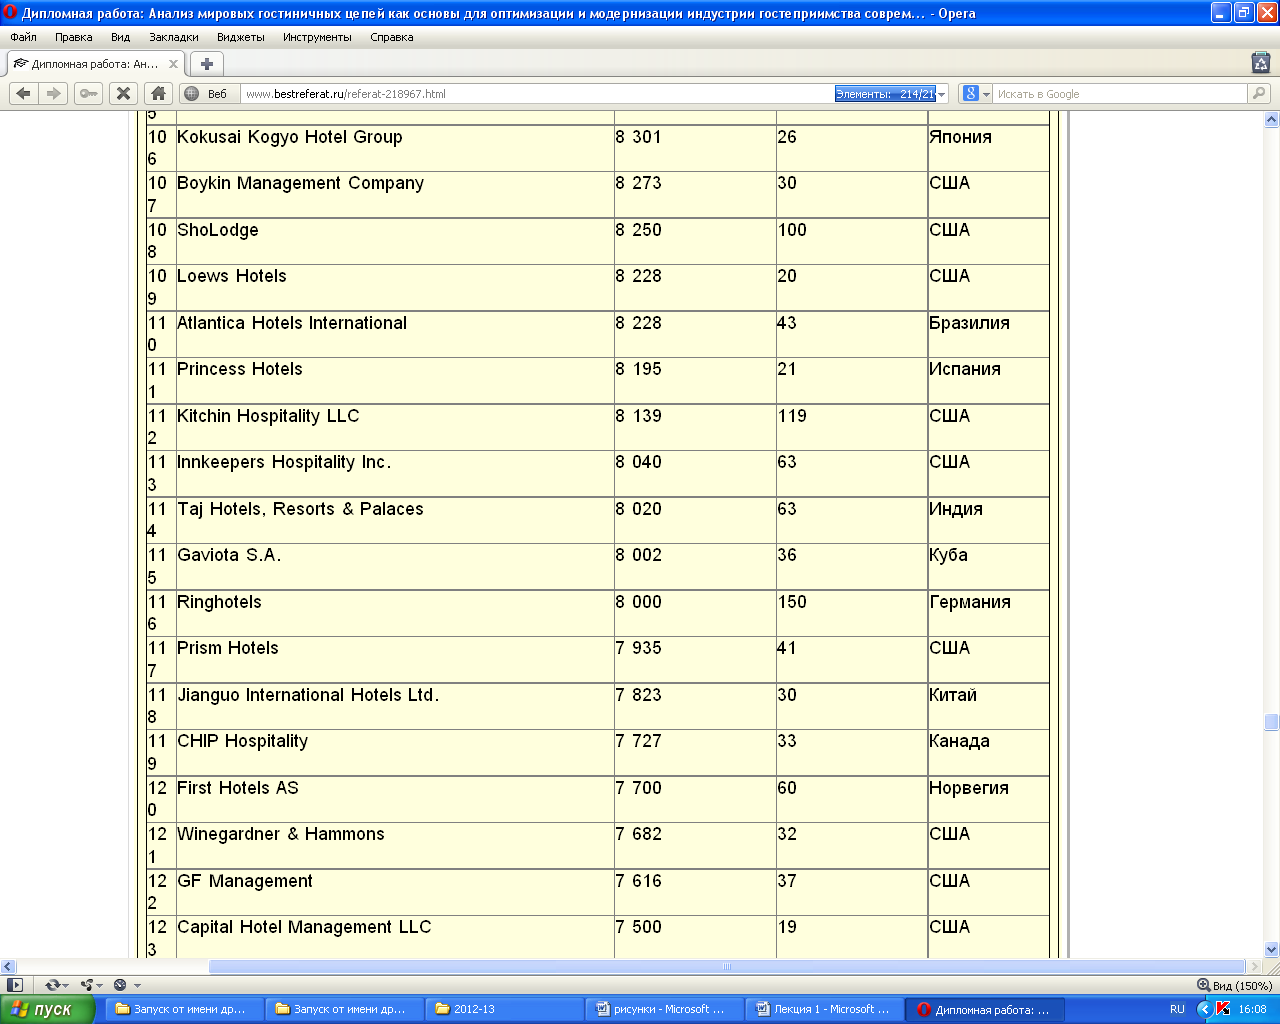The width and height of the screenshot is (1280, 1024).
Task: Open the Инструменты menu
Action: click(x=317, y=37)
